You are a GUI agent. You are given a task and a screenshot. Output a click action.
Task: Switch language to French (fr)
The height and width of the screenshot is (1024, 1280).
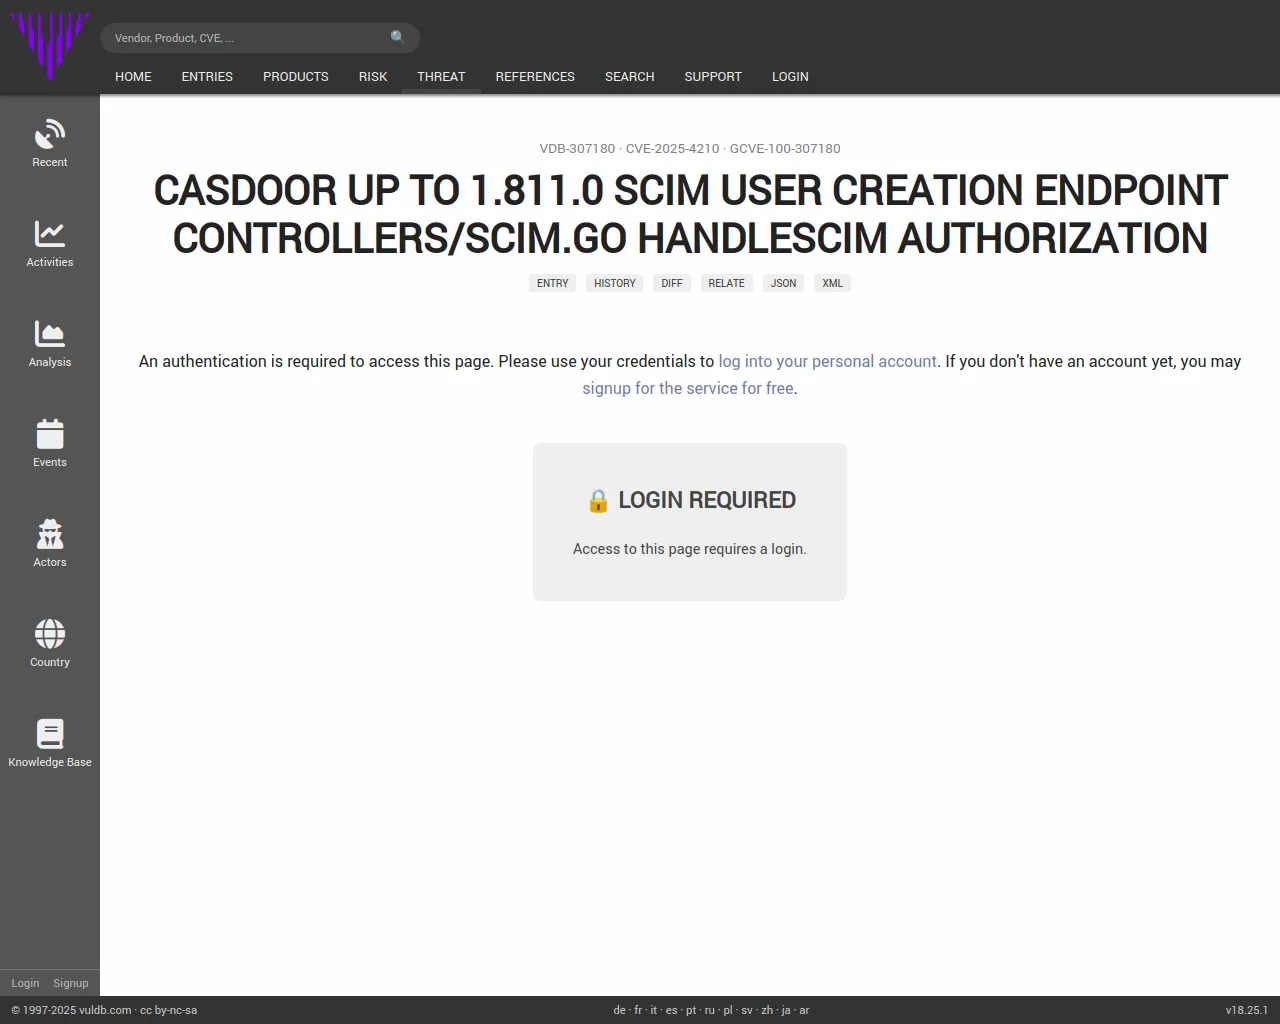(x=638, y=1010)
